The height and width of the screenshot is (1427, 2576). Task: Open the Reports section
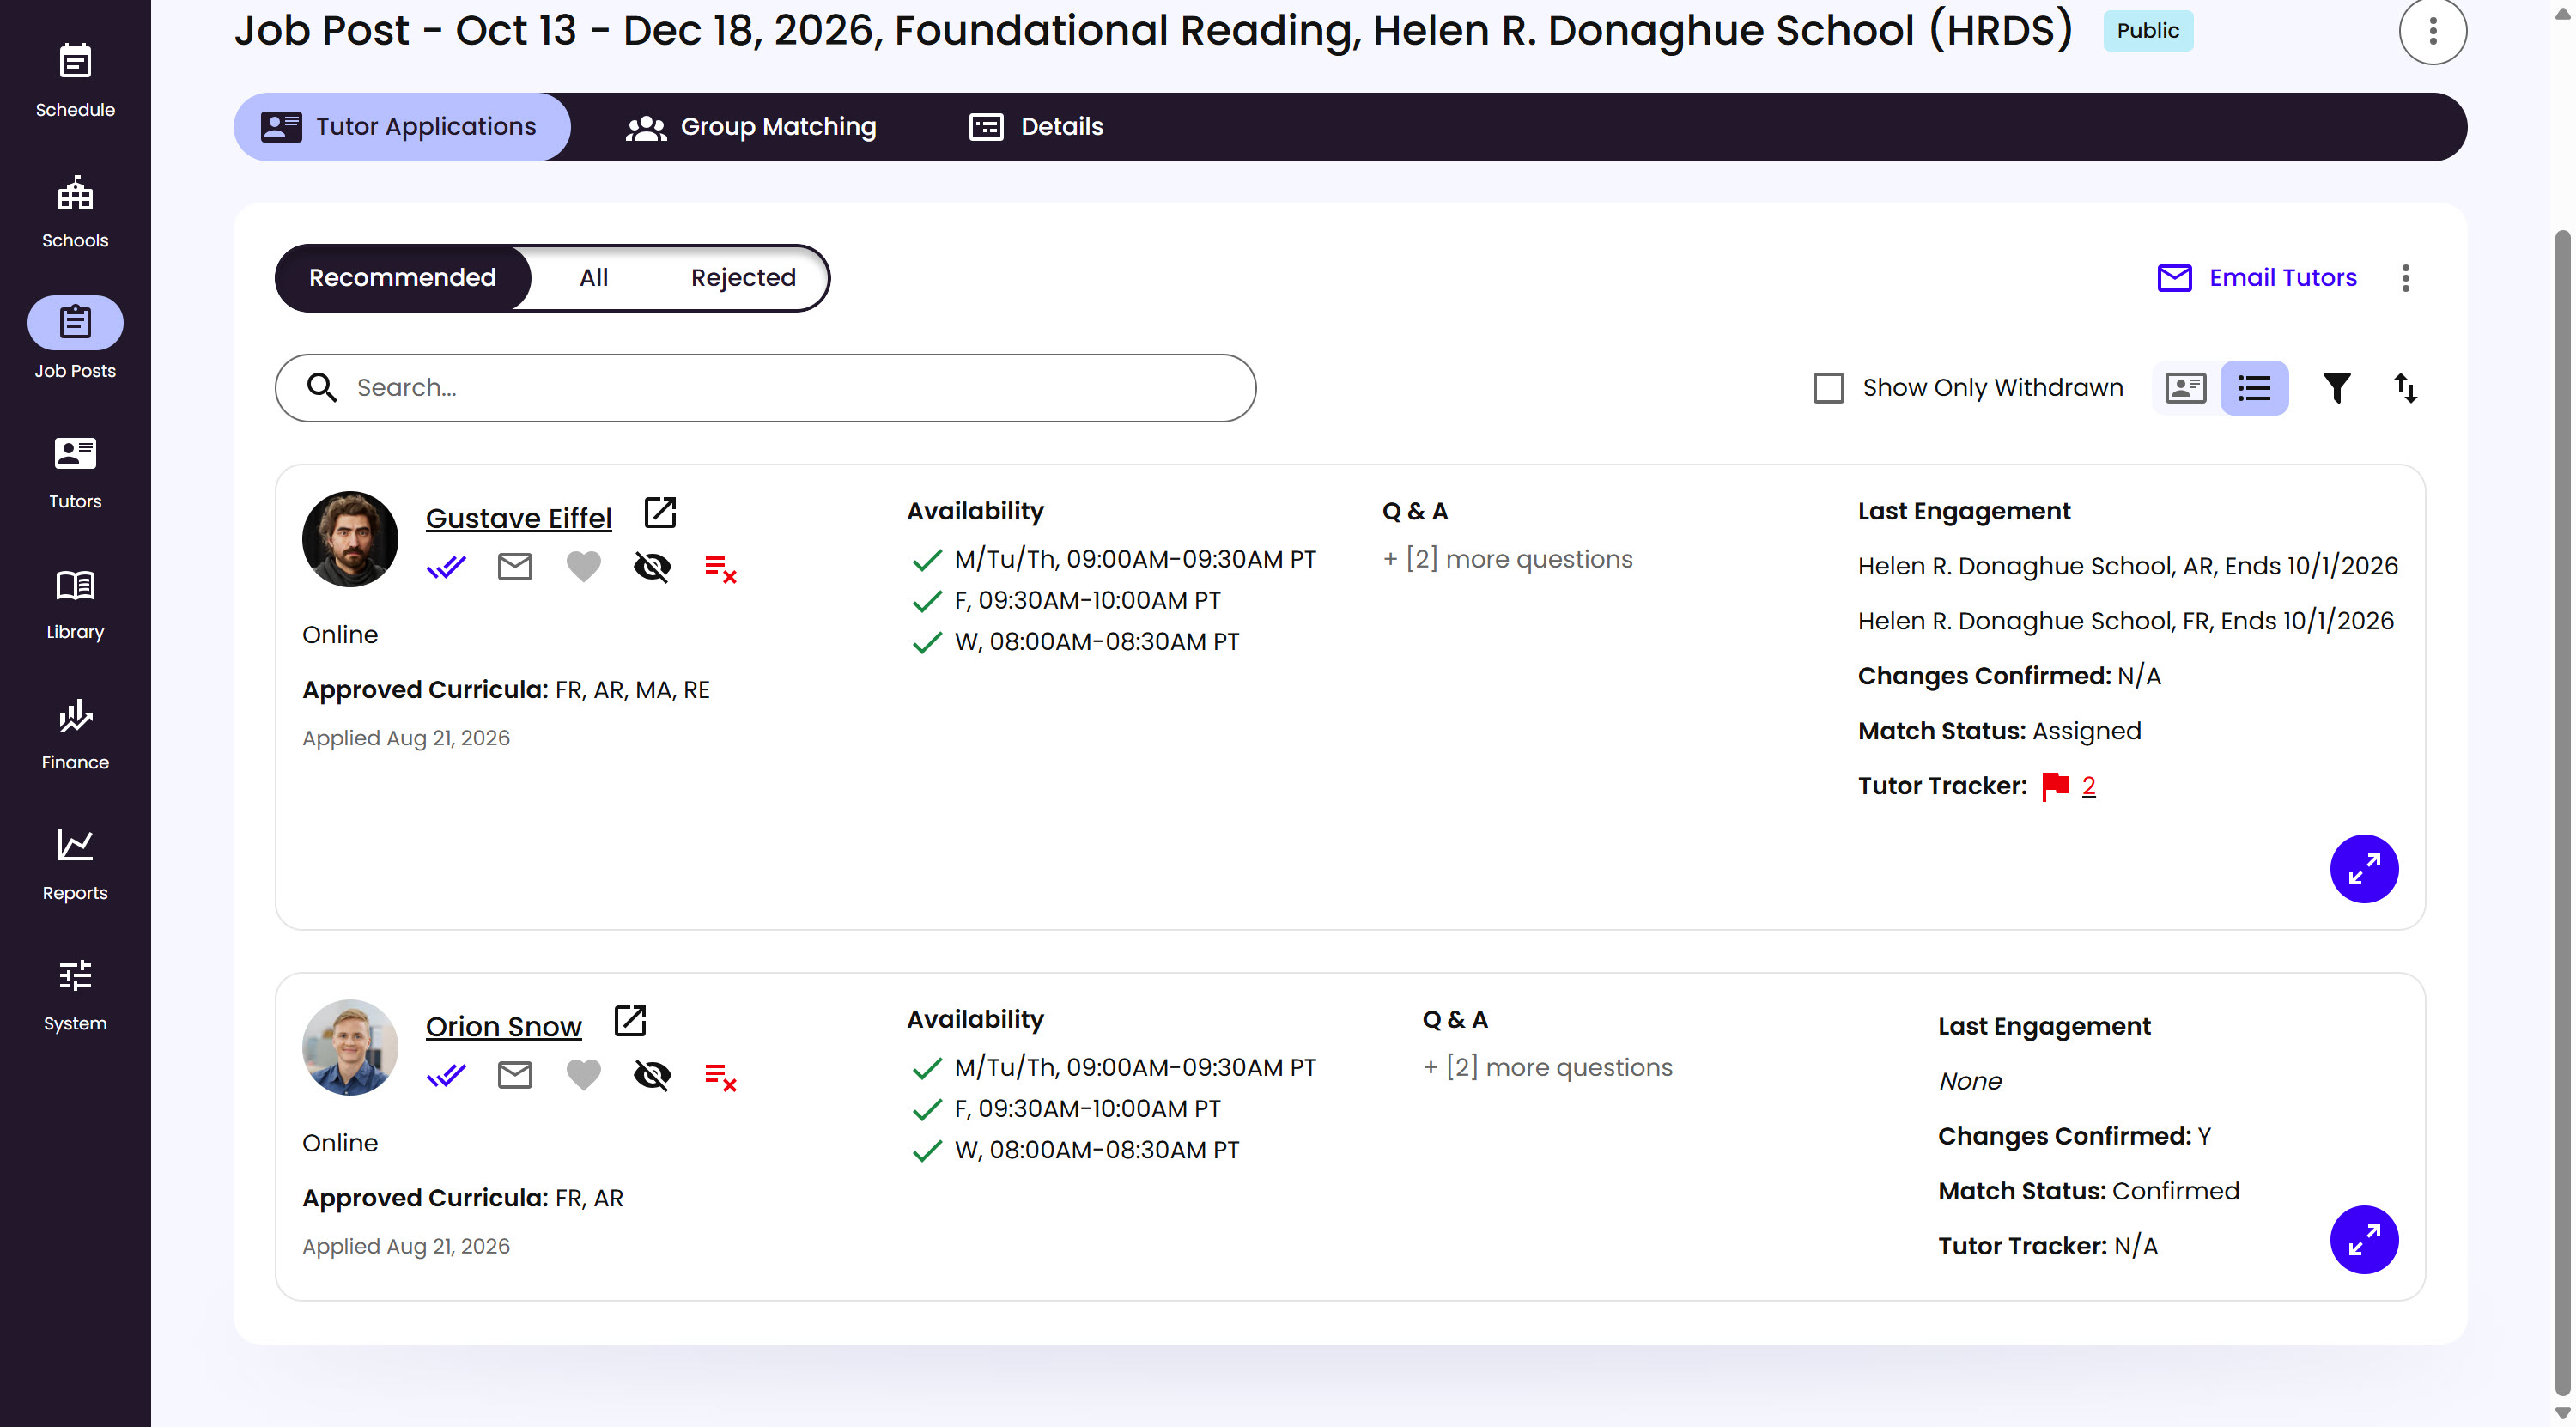point(75,865)
